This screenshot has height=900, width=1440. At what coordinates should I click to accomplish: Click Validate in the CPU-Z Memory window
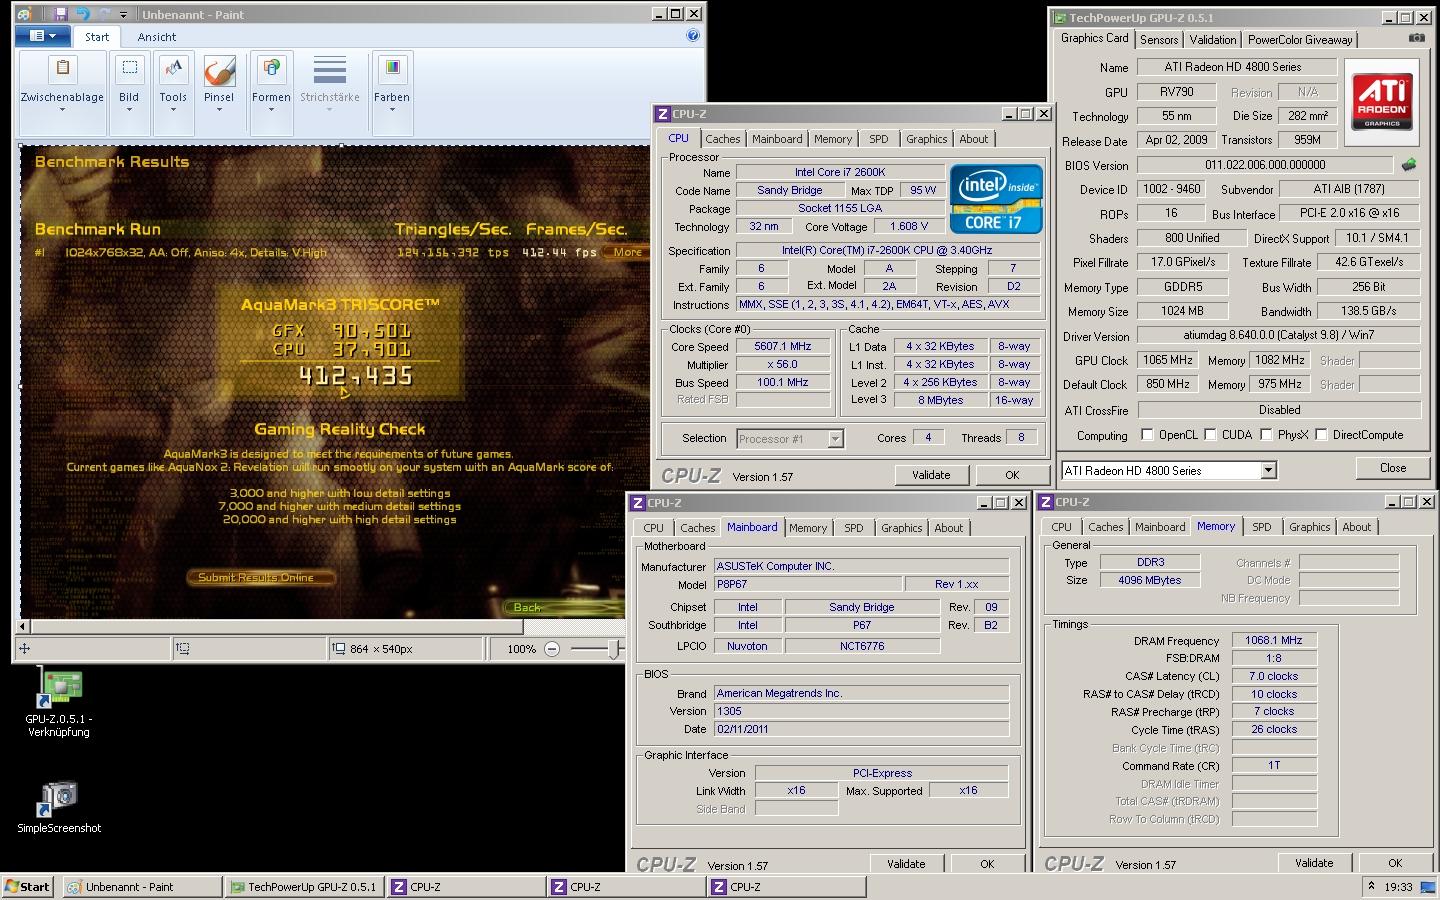click(1314, 863)
